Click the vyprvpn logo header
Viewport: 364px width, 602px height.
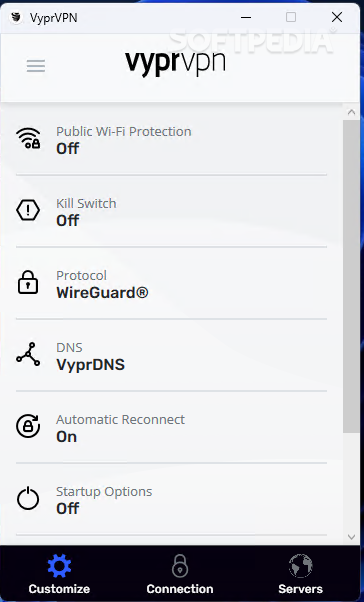(175, 63)
